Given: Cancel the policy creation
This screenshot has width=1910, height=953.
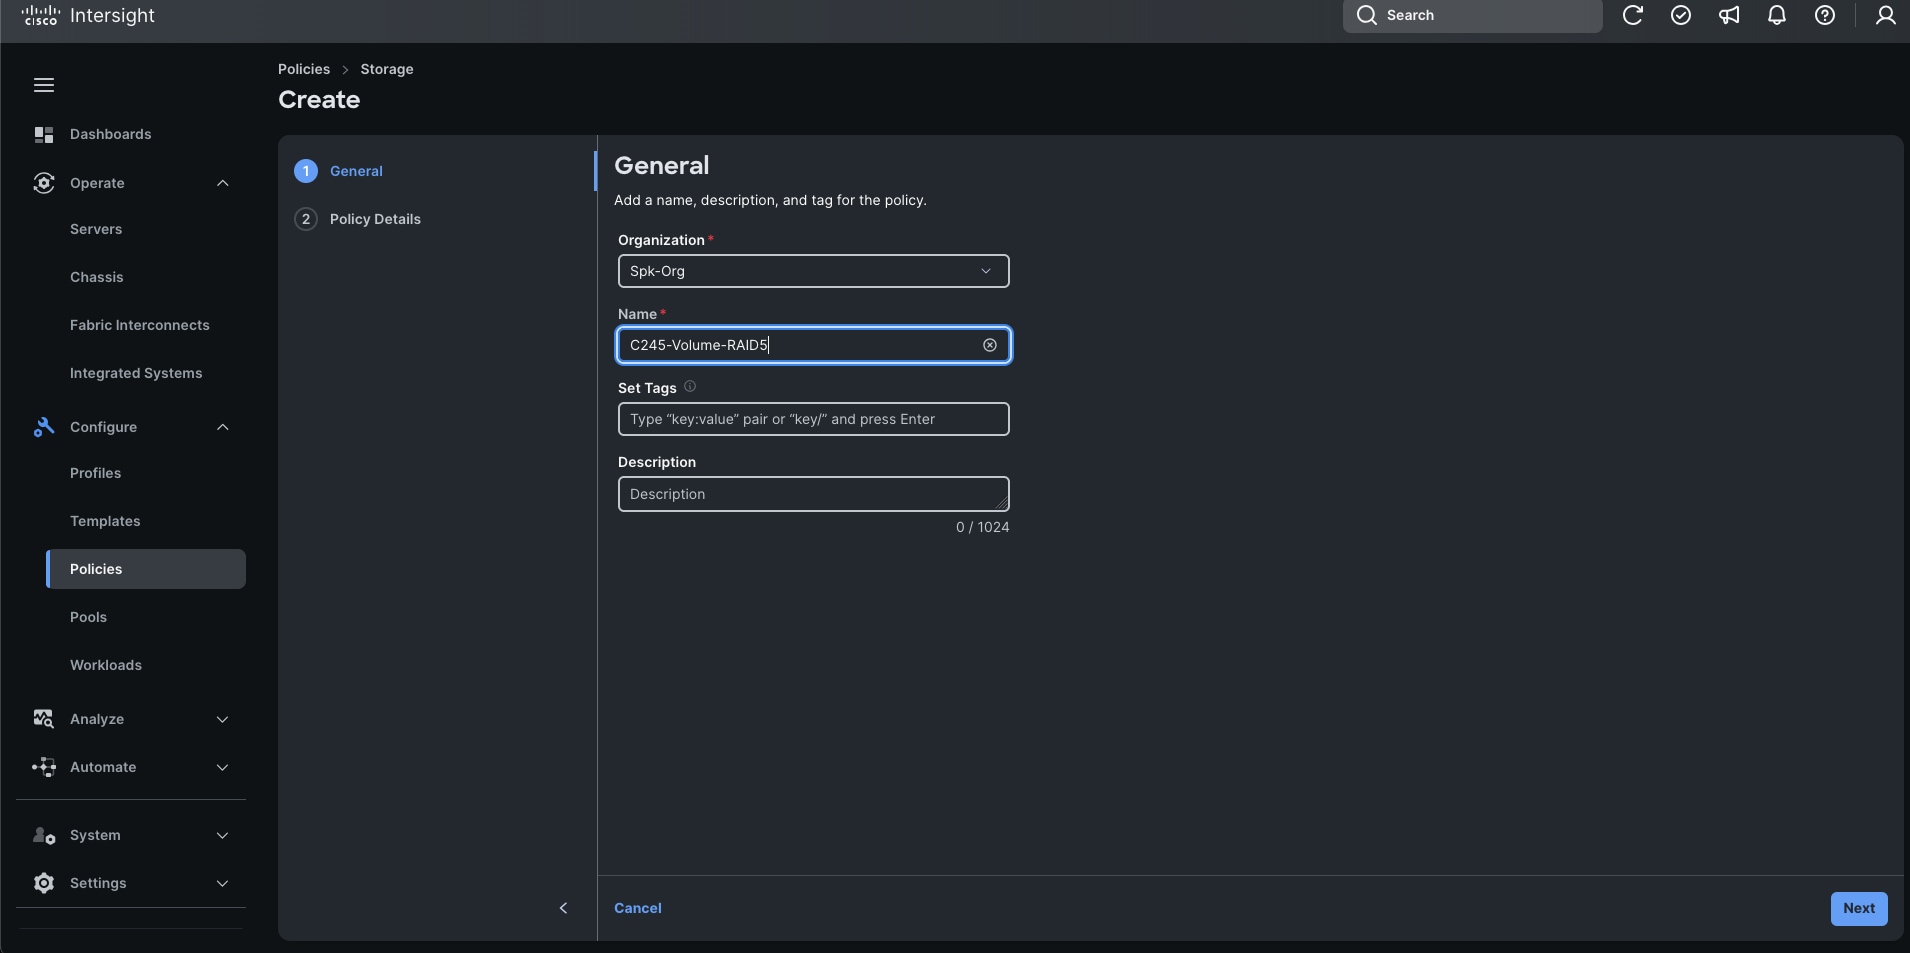Looking at the screenshot, I should tap(638, 908).
